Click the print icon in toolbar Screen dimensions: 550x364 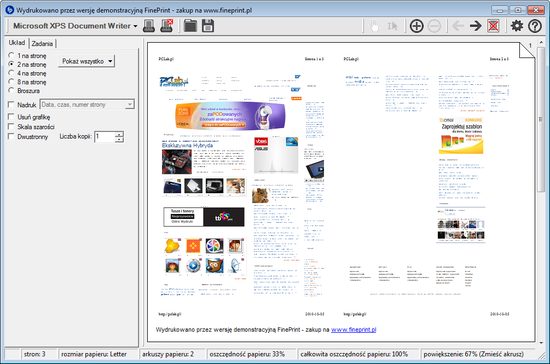[149, 26]
